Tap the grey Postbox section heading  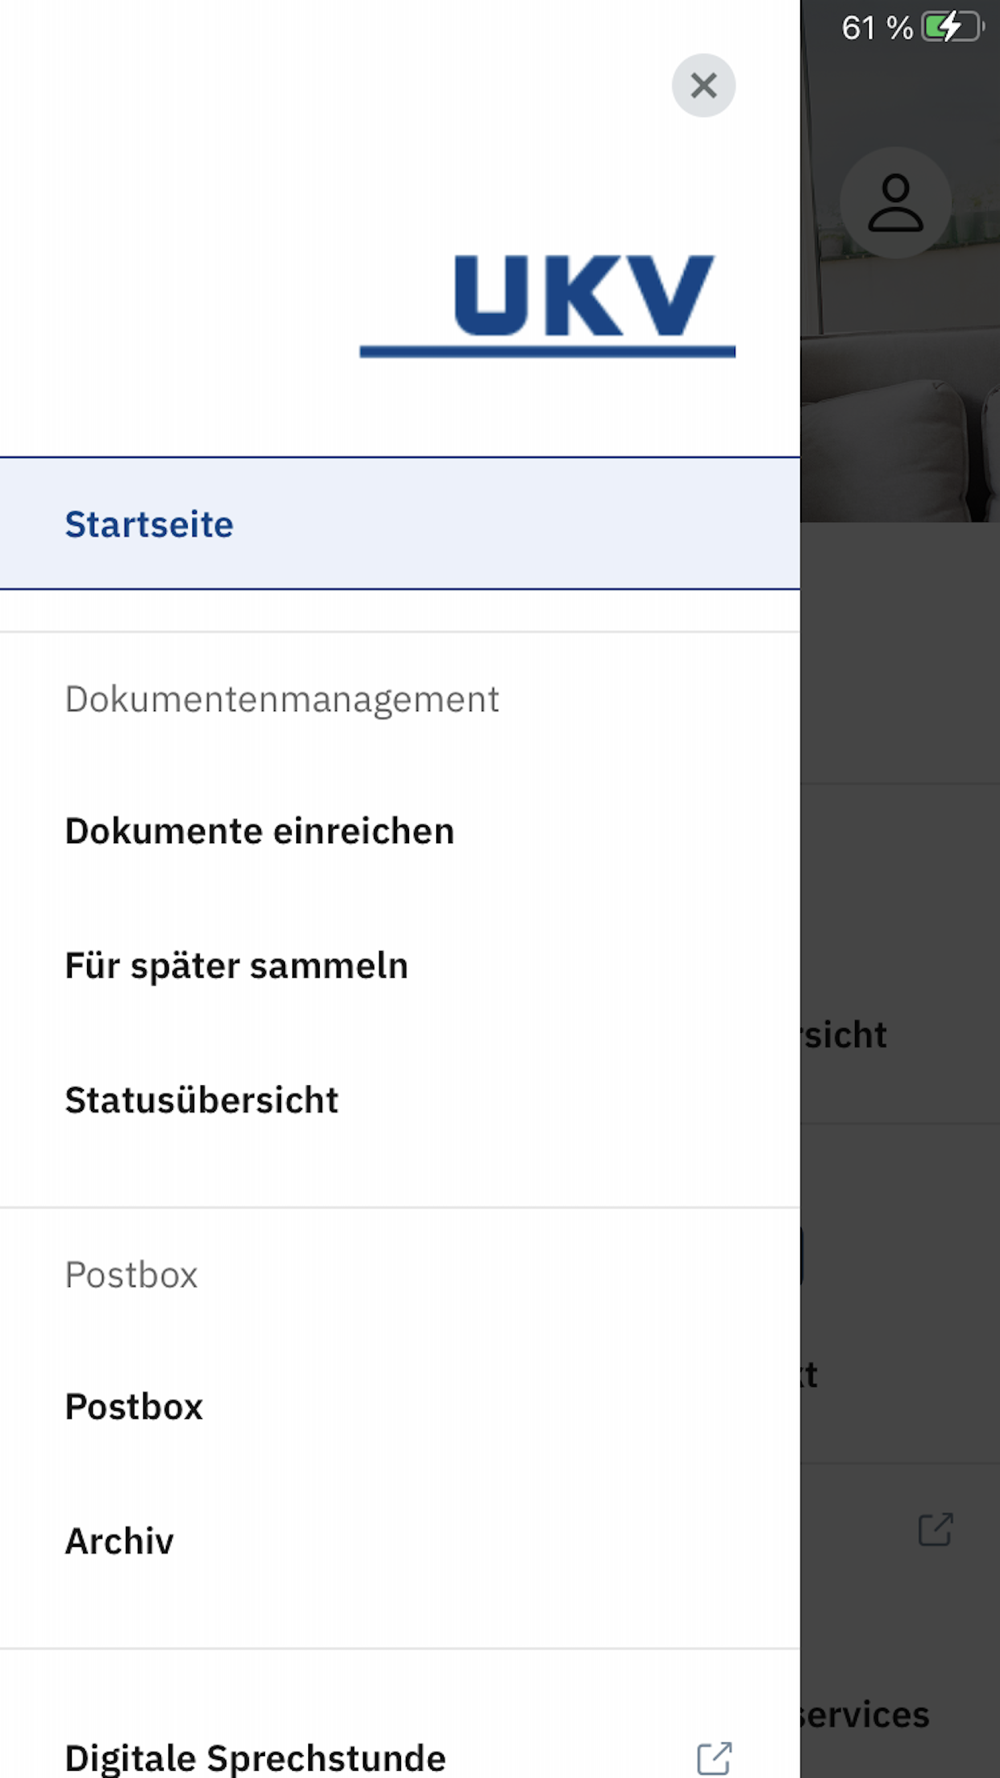point(131,1275)
